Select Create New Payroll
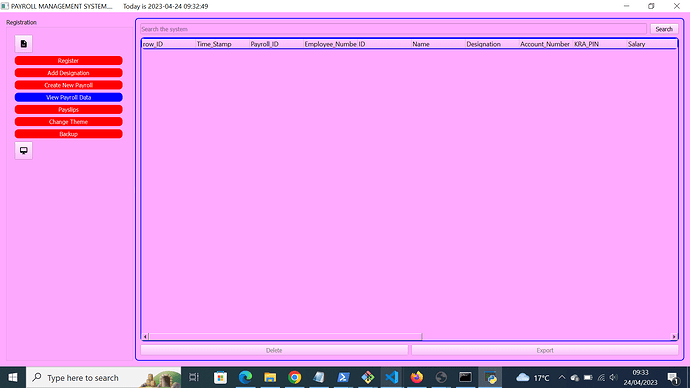The height and width of the screenshot is (388, 690). pos(69,85)
